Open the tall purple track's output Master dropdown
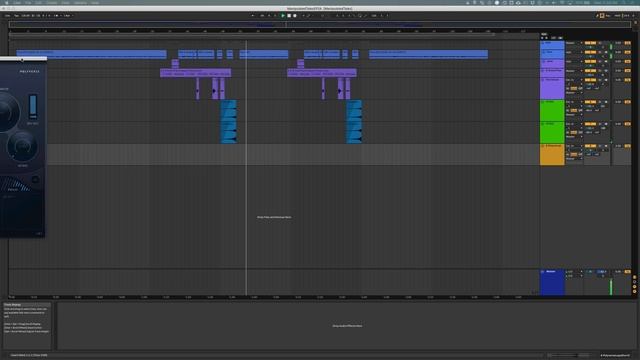The height and width of the screenshot is (360, 640). click(573, 93)
